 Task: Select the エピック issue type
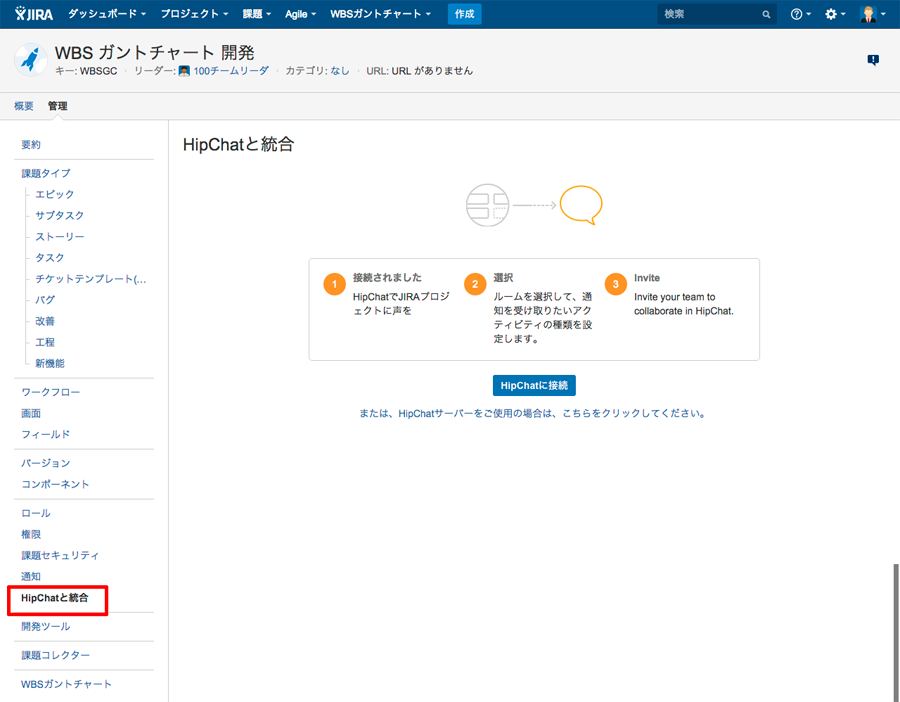[55, 194]
